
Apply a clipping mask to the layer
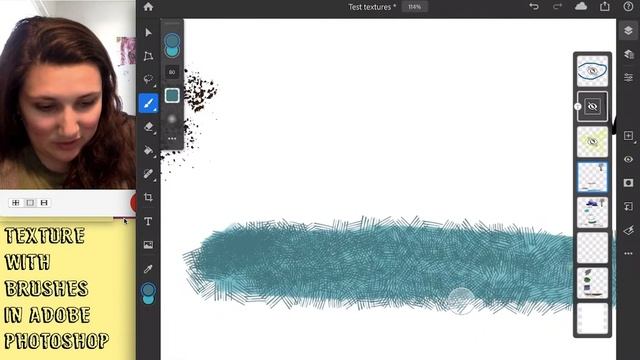pos(628,206)
